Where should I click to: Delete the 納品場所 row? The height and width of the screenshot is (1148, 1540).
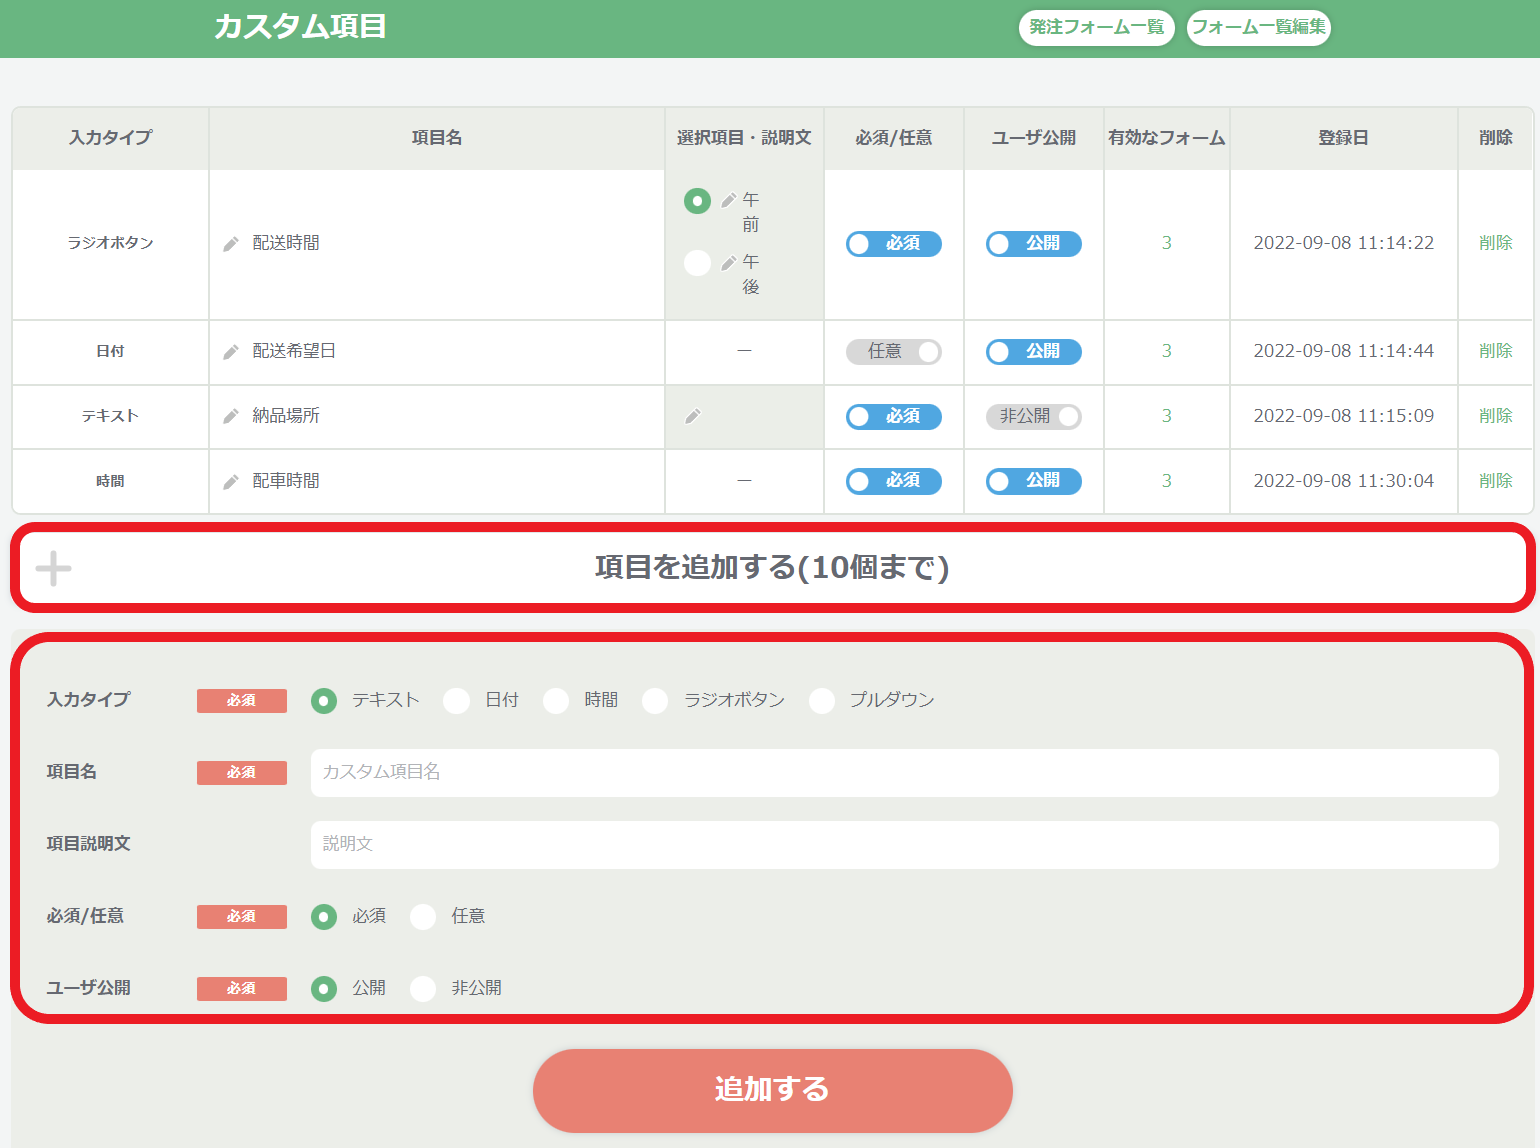(x=1496, y=416)
